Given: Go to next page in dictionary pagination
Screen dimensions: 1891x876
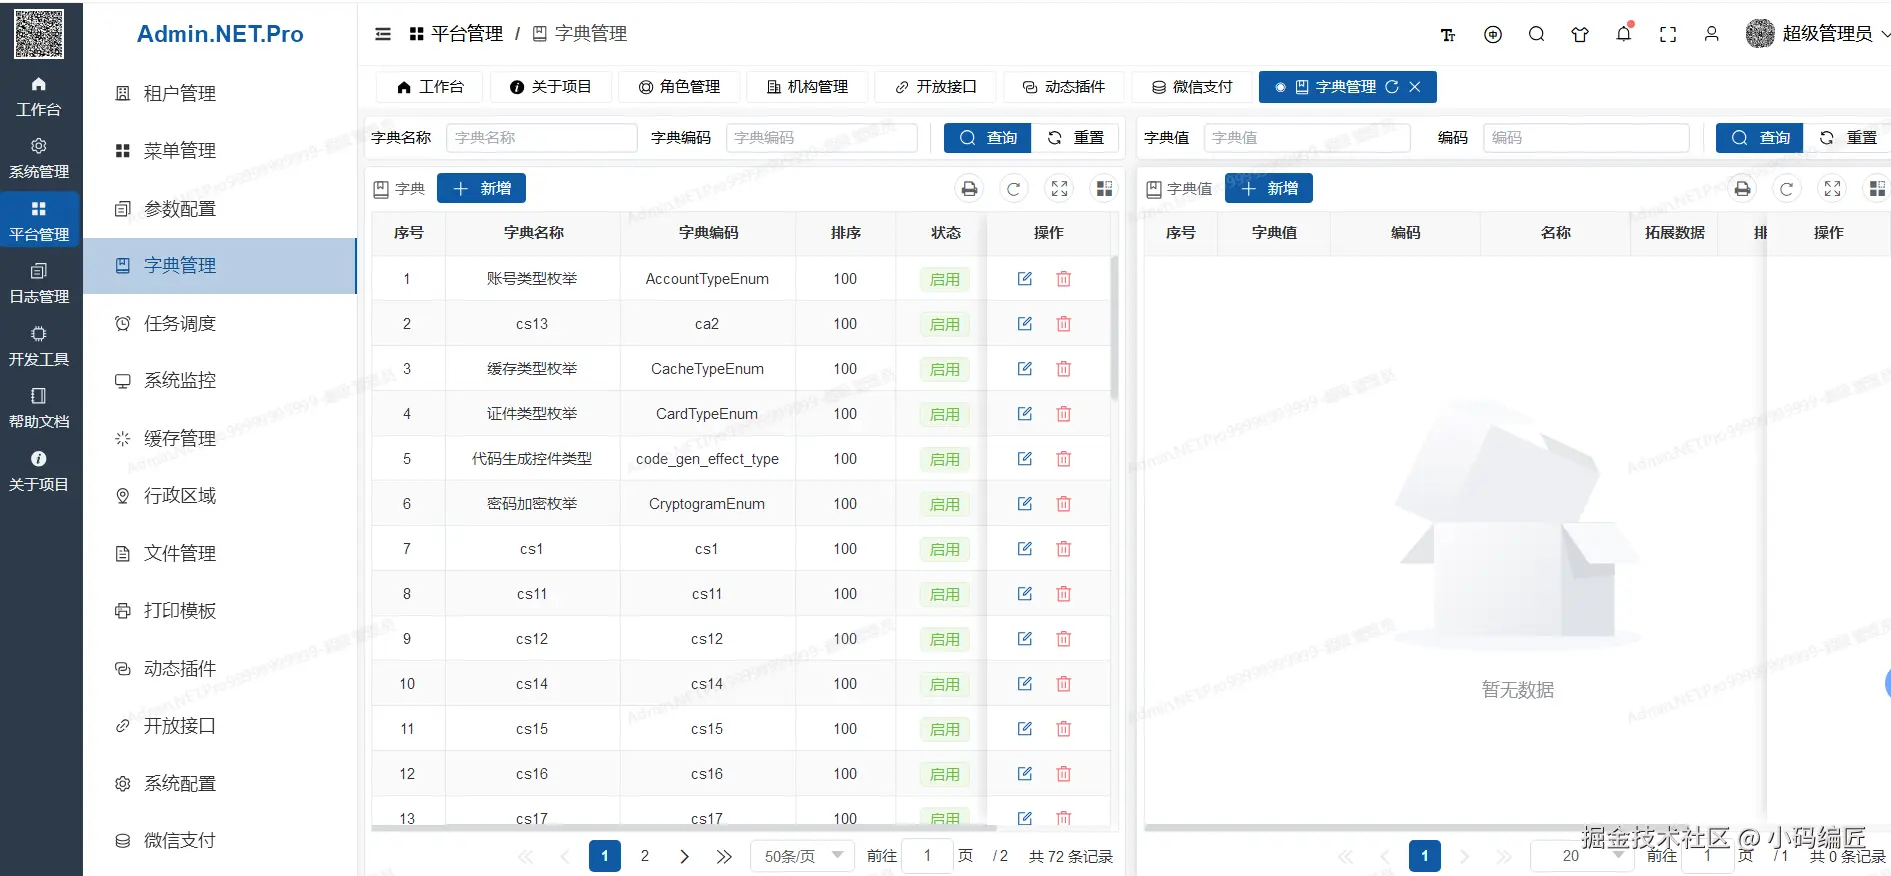Looking at the screenshot, I should point(685,856).
